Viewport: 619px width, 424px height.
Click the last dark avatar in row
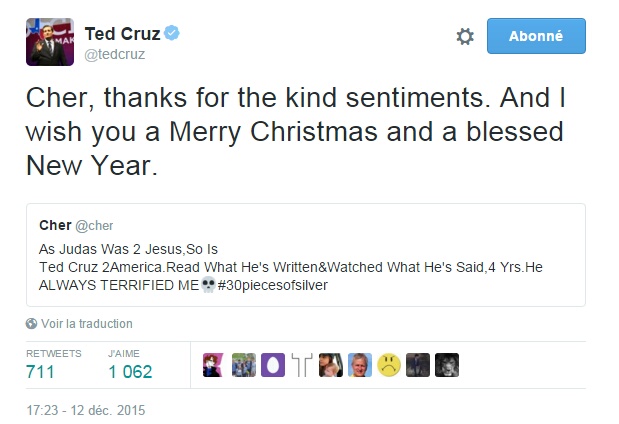[x=448, y=365]
